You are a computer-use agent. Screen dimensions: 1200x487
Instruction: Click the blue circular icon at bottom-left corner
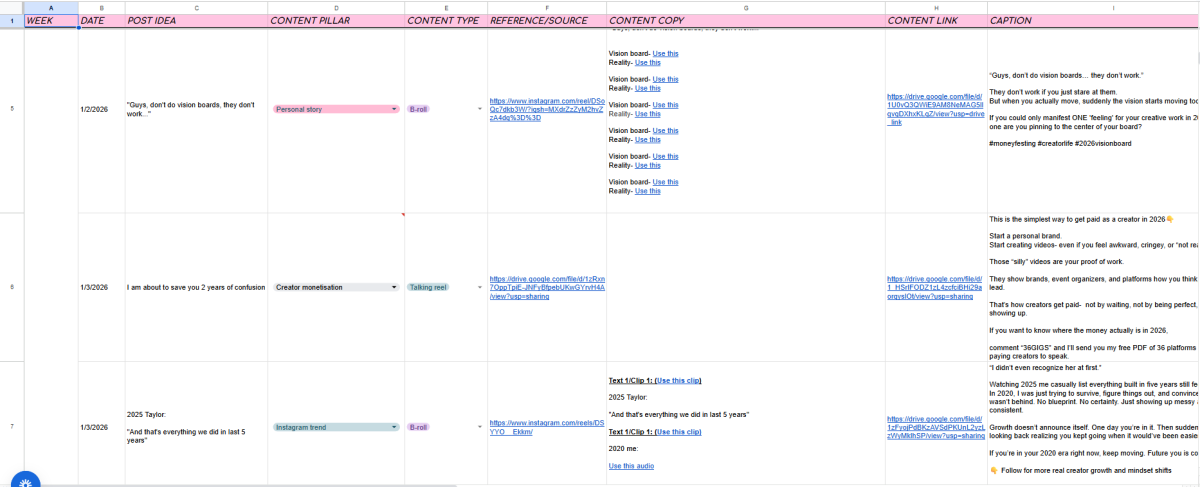[x=24, y=478]
